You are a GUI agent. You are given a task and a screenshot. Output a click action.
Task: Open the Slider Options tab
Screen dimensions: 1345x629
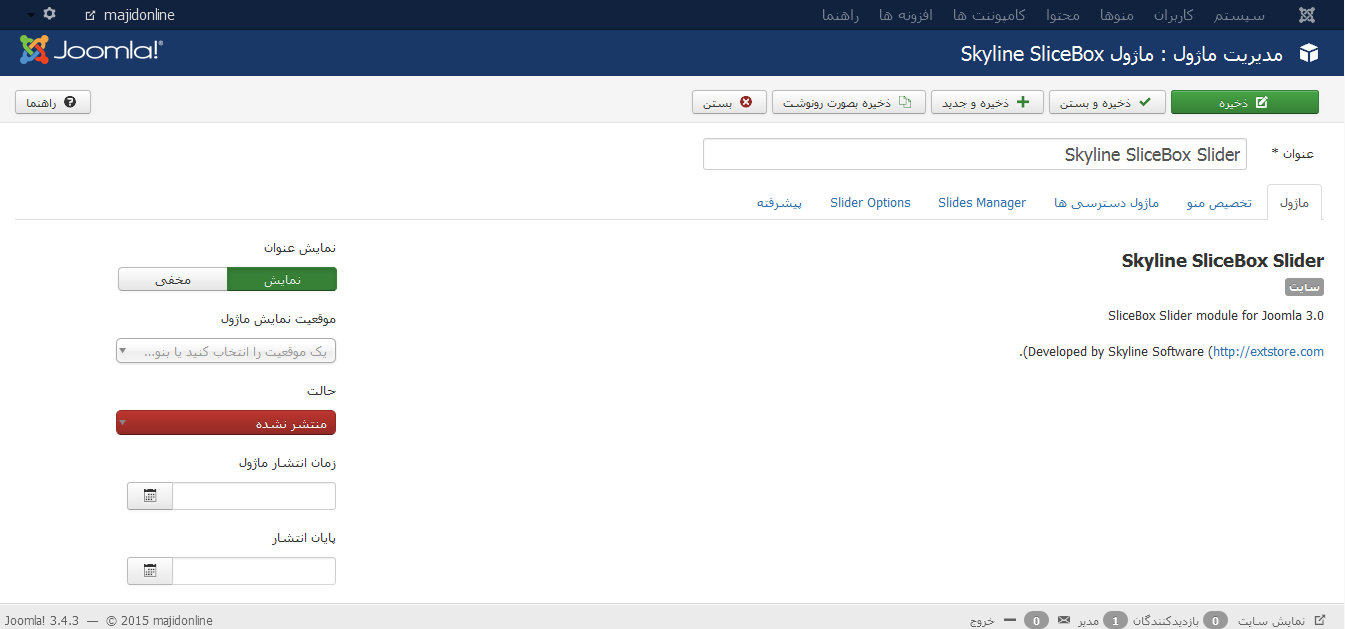tap(870, 203)
